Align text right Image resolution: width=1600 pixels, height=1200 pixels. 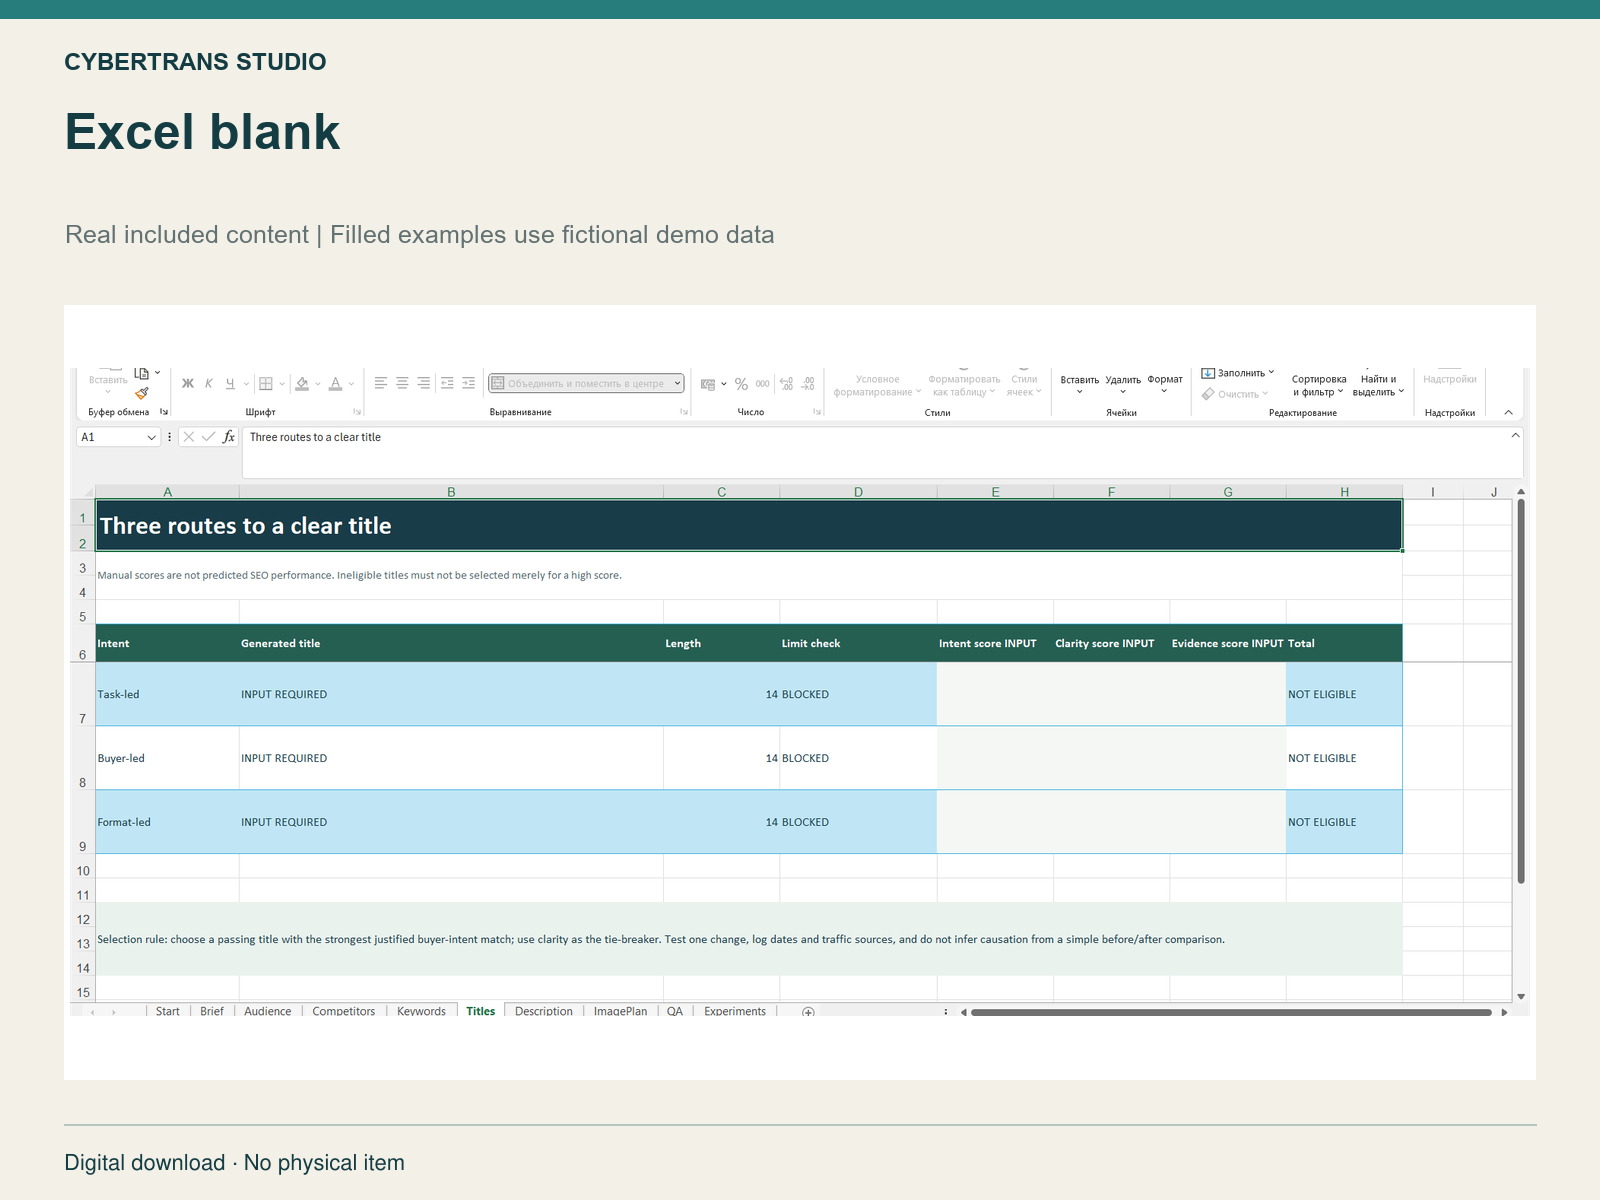click(x=424, y=383)
